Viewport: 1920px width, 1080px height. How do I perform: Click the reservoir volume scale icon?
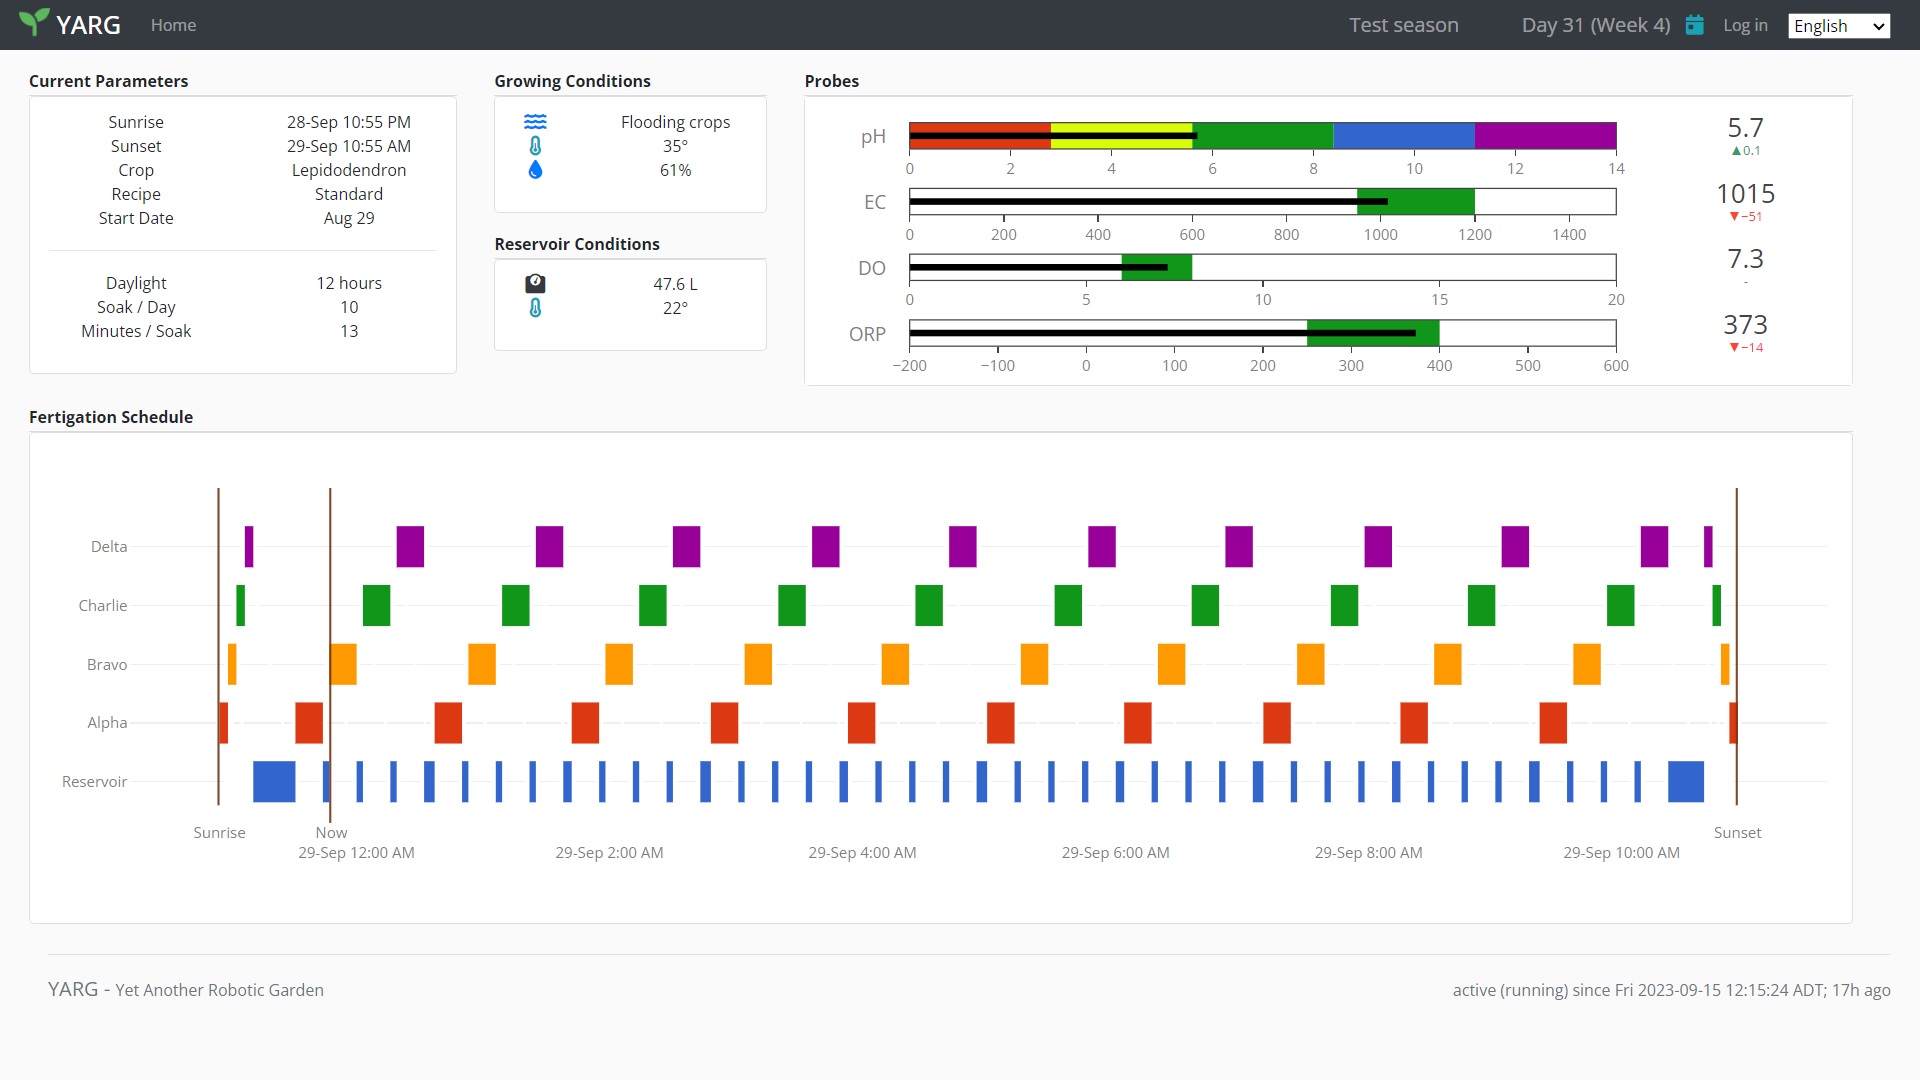535,284
